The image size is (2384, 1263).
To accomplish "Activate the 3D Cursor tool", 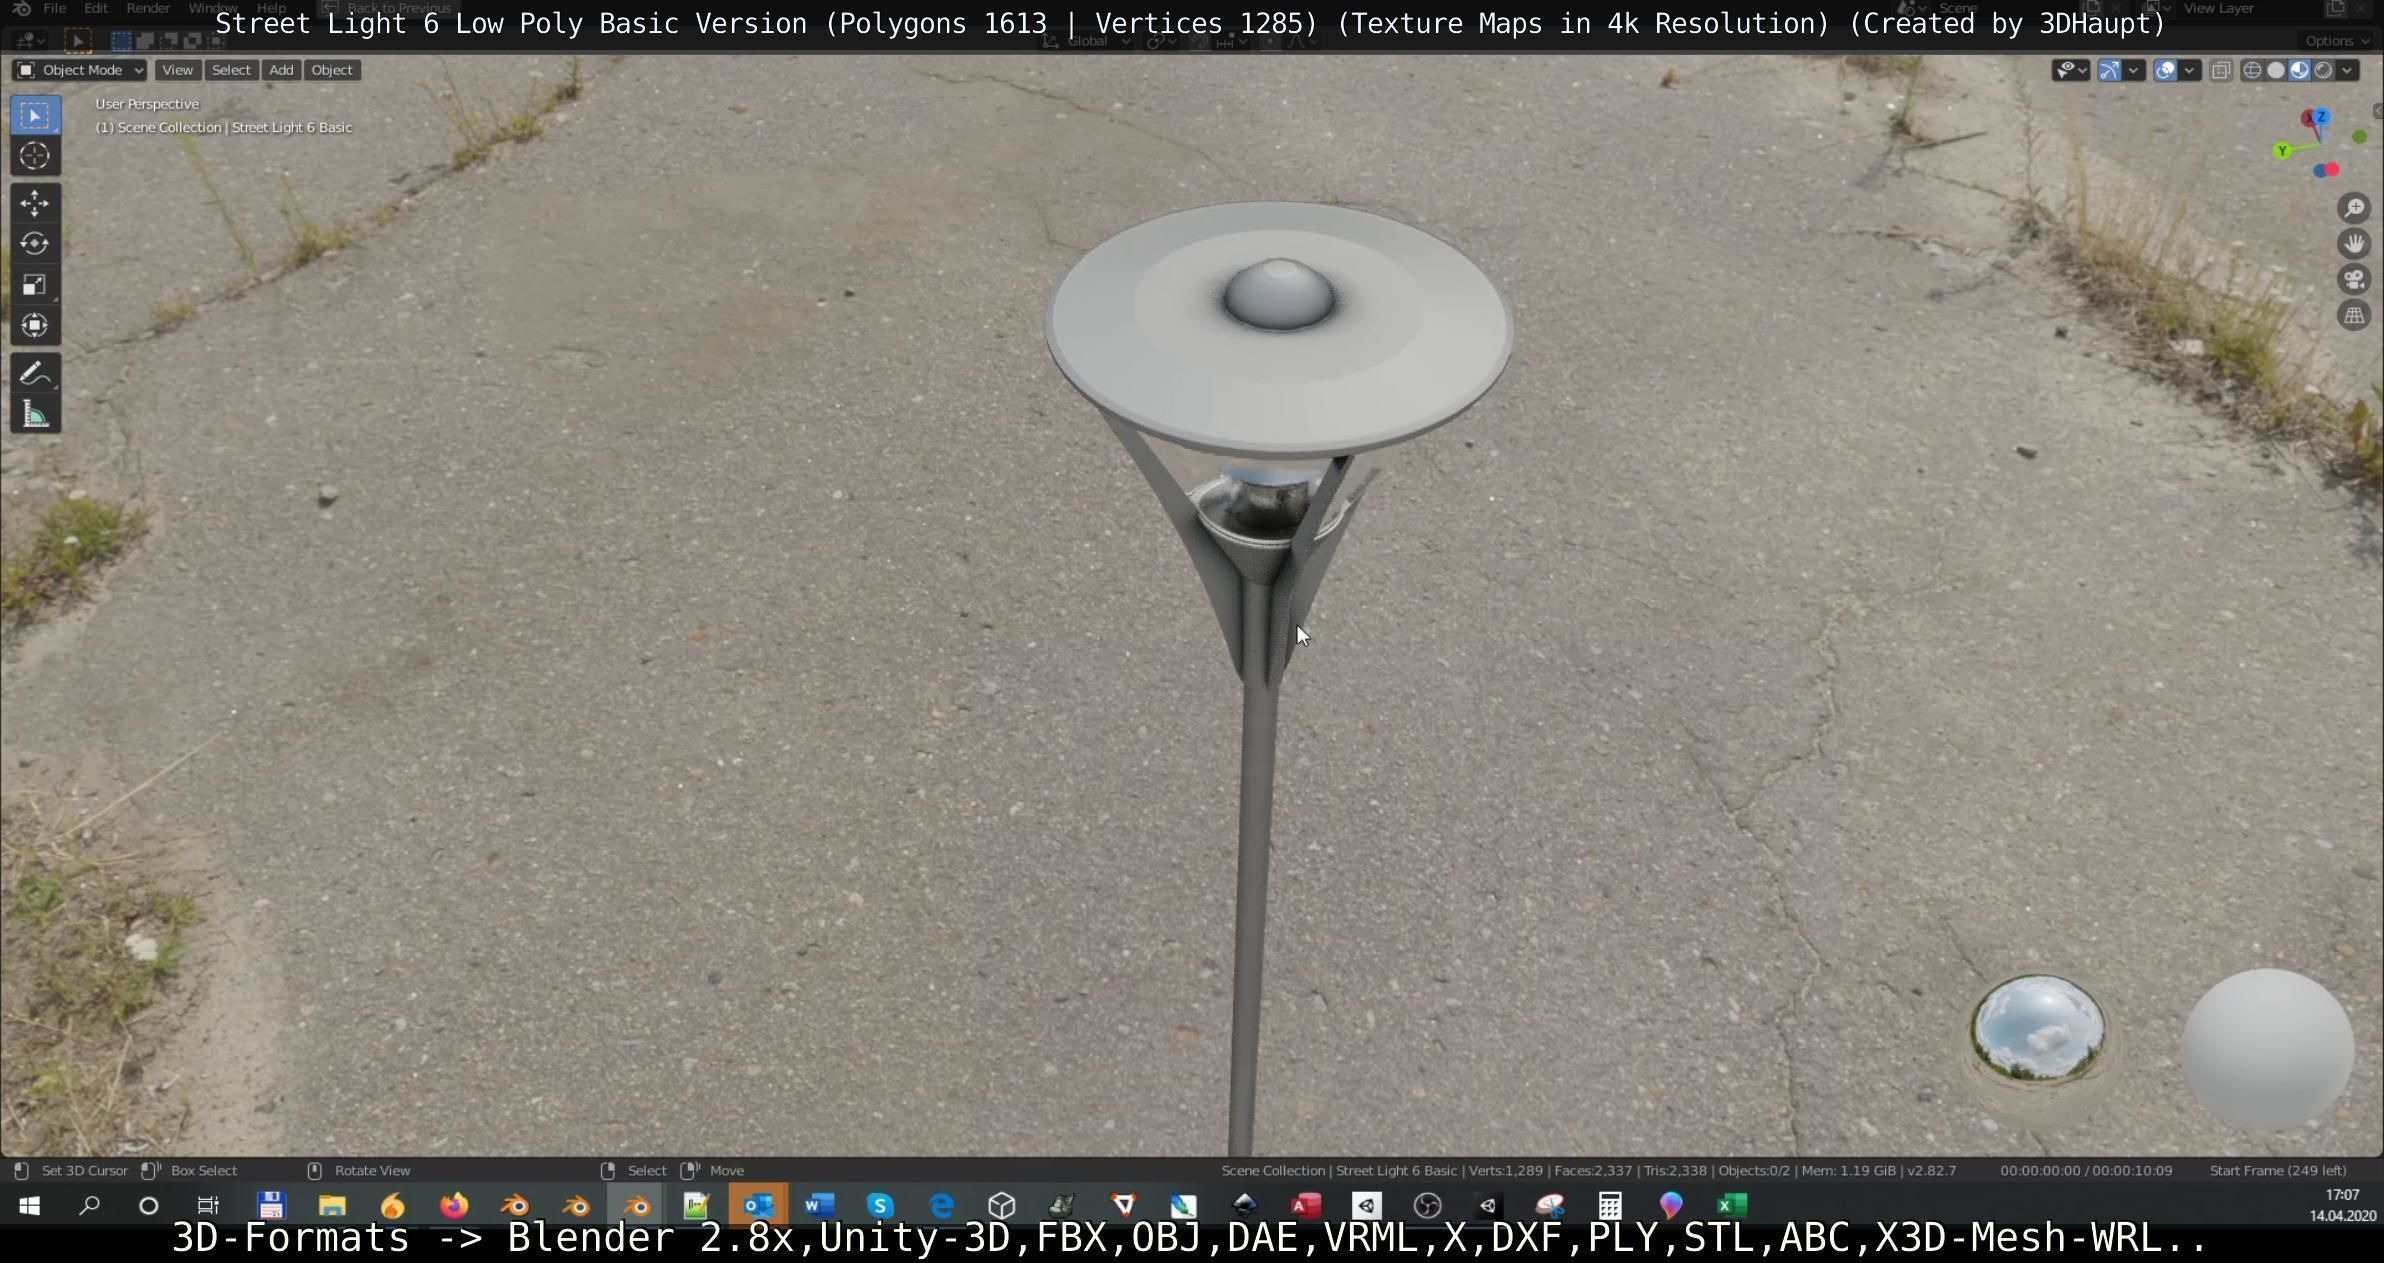I will (35, 156).
